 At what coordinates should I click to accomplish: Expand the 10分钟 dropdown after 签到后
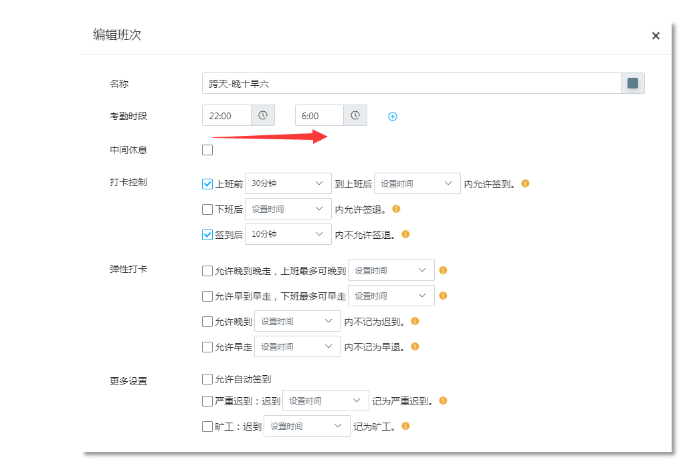(288, 234)
